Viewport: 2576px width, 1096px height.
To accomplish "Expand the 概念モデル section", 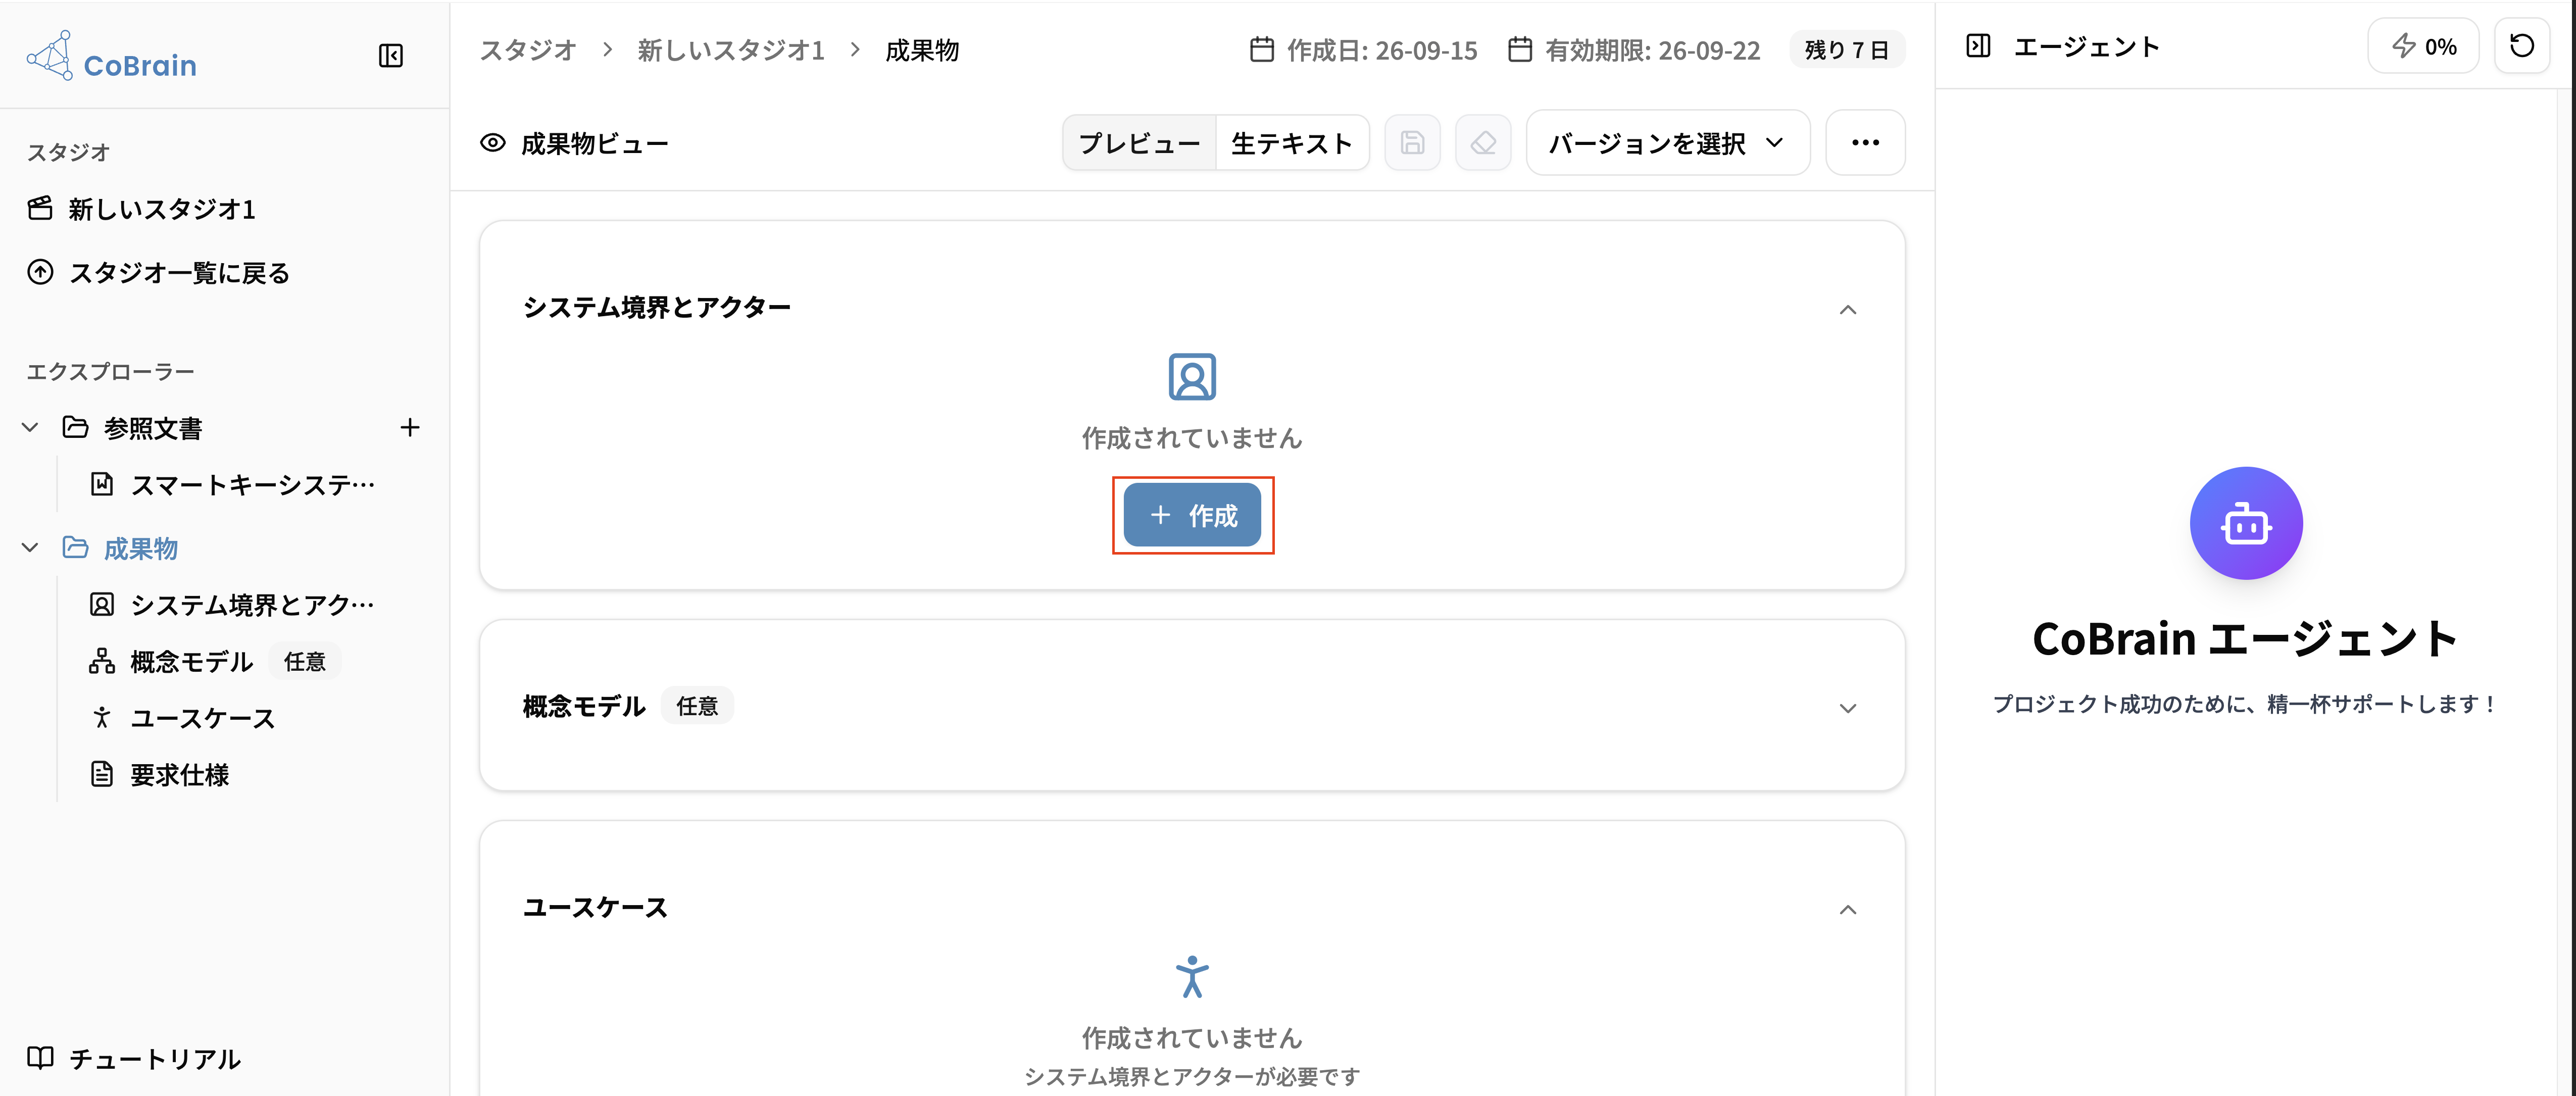I will coord(1848,708).
